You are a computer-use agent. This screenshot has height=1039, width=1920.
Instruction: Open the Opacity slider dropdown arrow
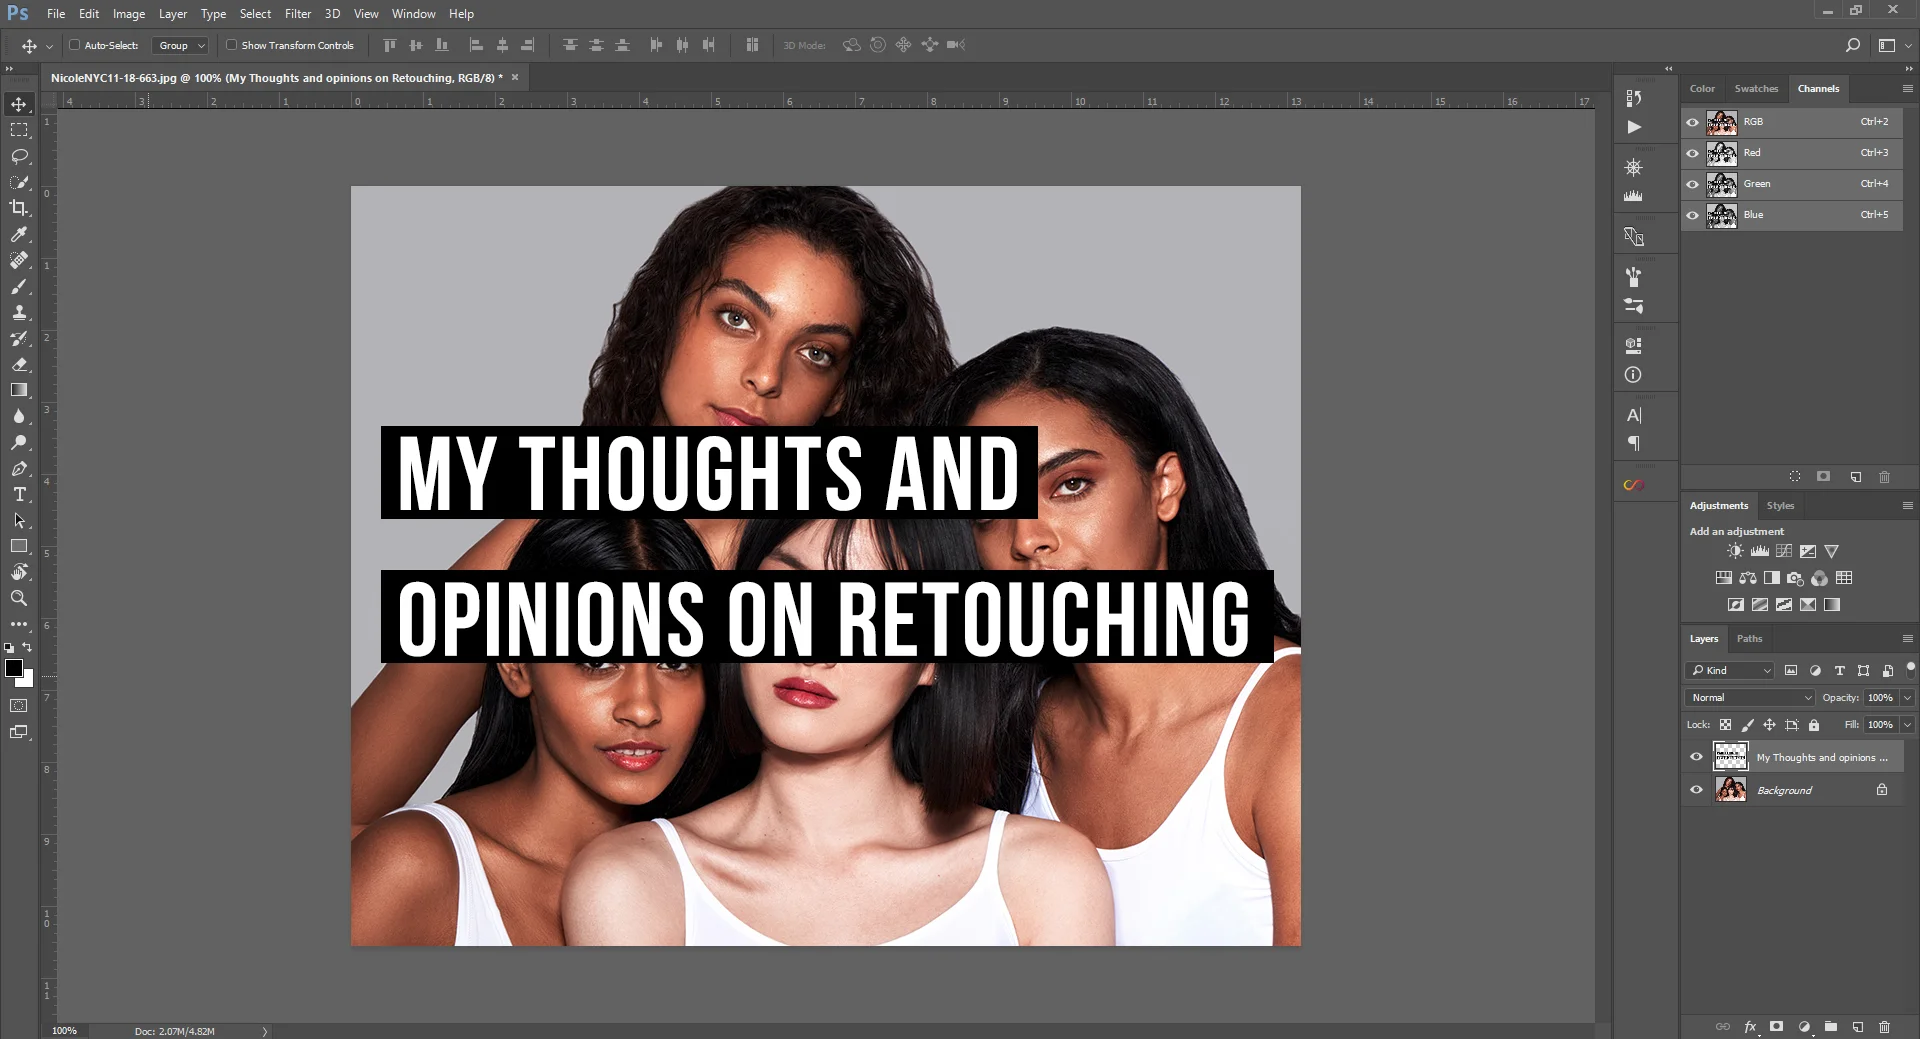click(x=1907, y=698)
